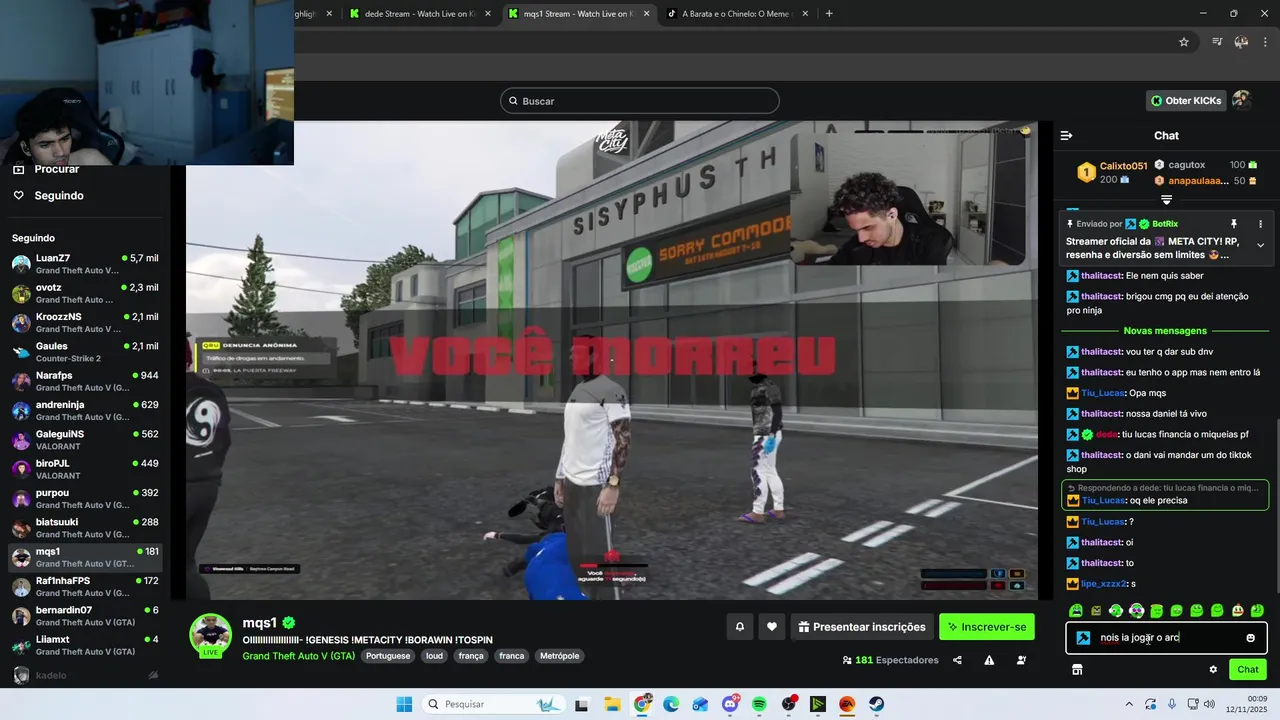Open the report warning triangle icon
The height and width of the screenshot is (720, 1280).
pyautogui.click(x=989, y=660)
